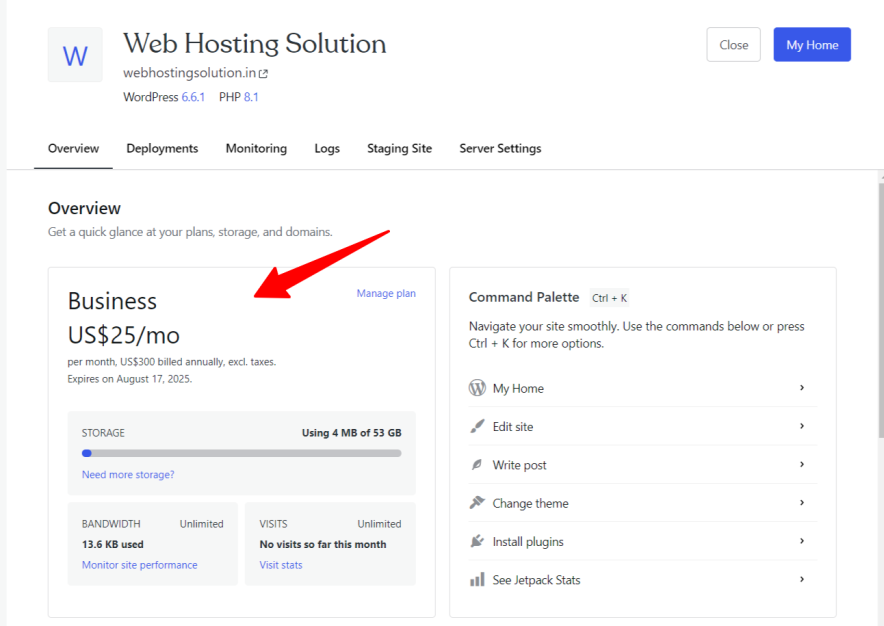Click the W site avatar icon
Image resolution: width=884 pixels, height=626 pixels.
(x=75, y=57)
